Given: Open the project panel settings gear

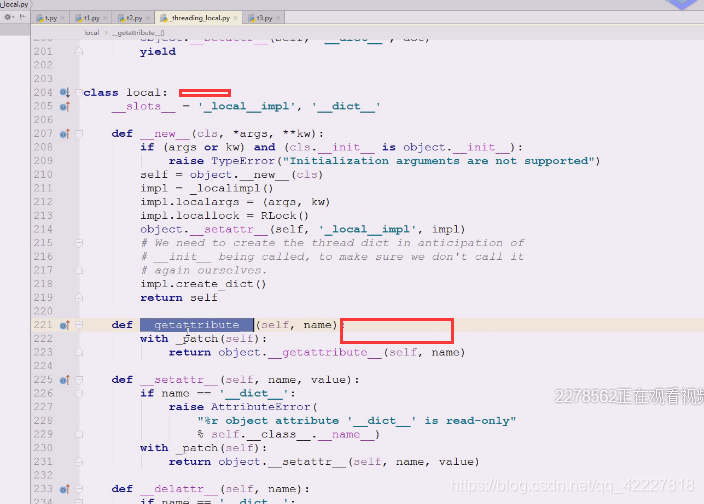Looking at the screenshot, I should pyautogui.click(x=8, y=17).
